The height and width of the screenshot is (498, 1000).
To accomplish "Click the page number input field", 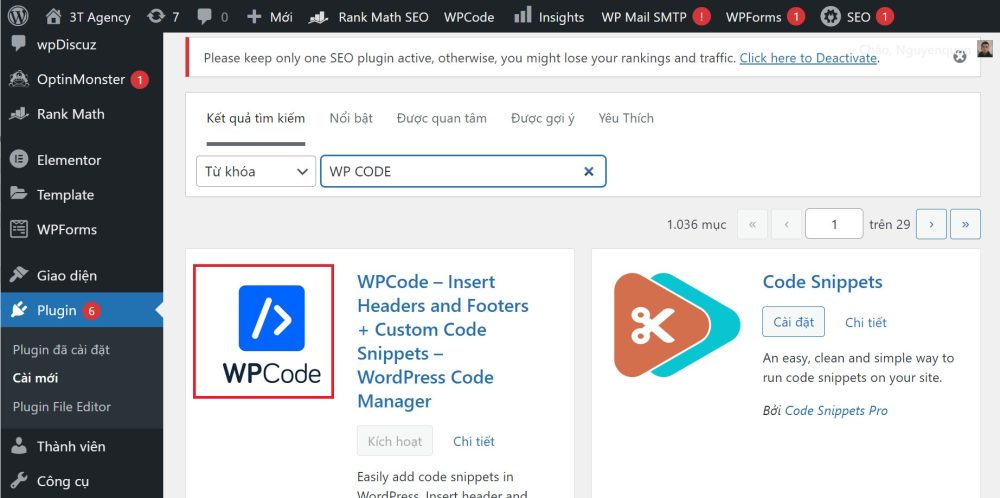I will (x=834, y=224).
